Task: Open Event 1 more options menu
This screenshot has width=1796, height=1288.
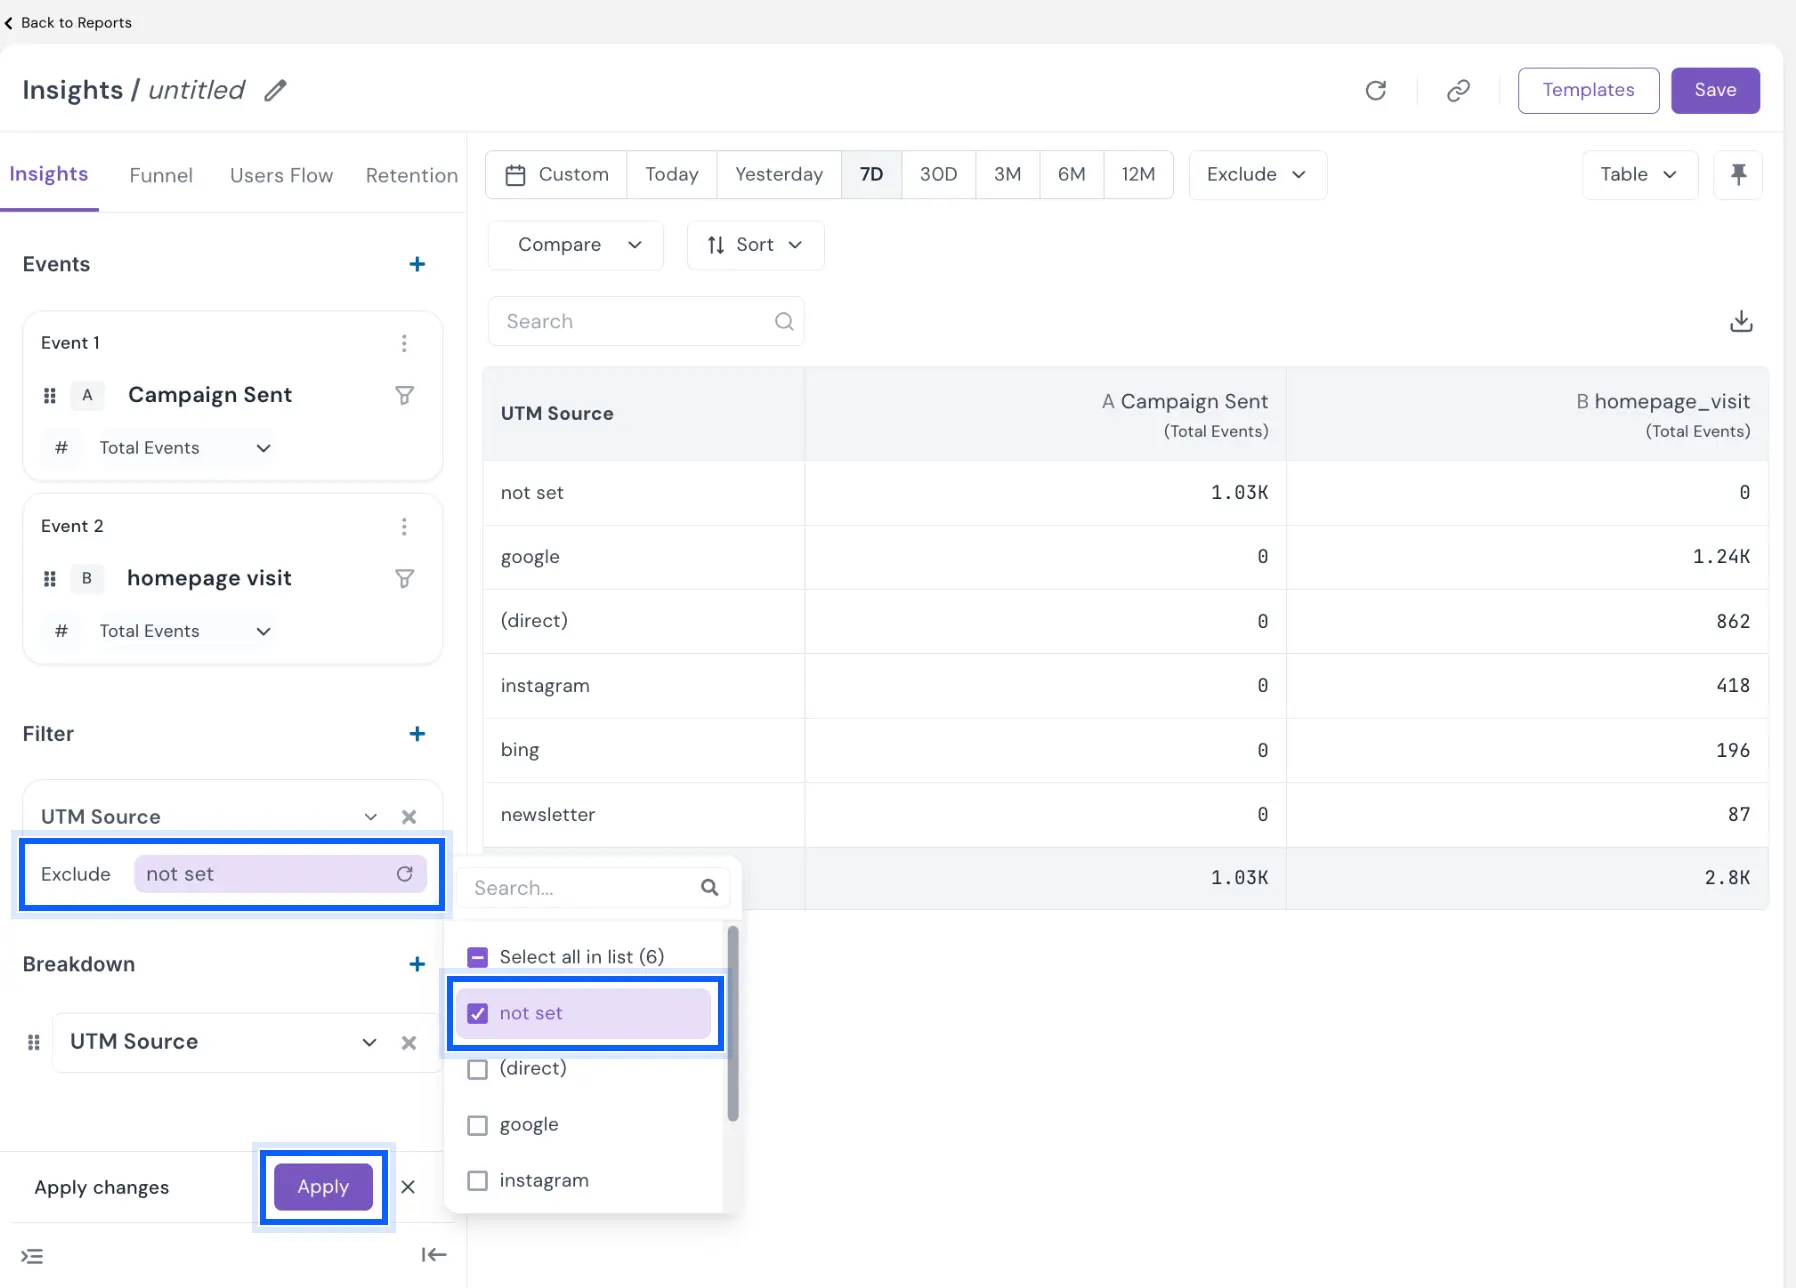Action: (x=404, y=343)
